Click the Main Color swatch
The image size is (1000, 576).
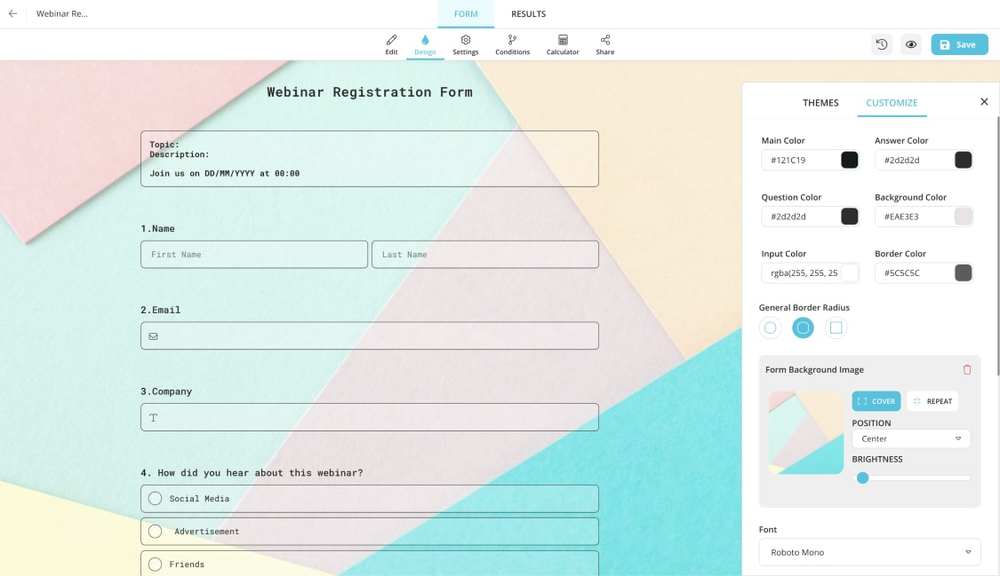tap(849, 160)
